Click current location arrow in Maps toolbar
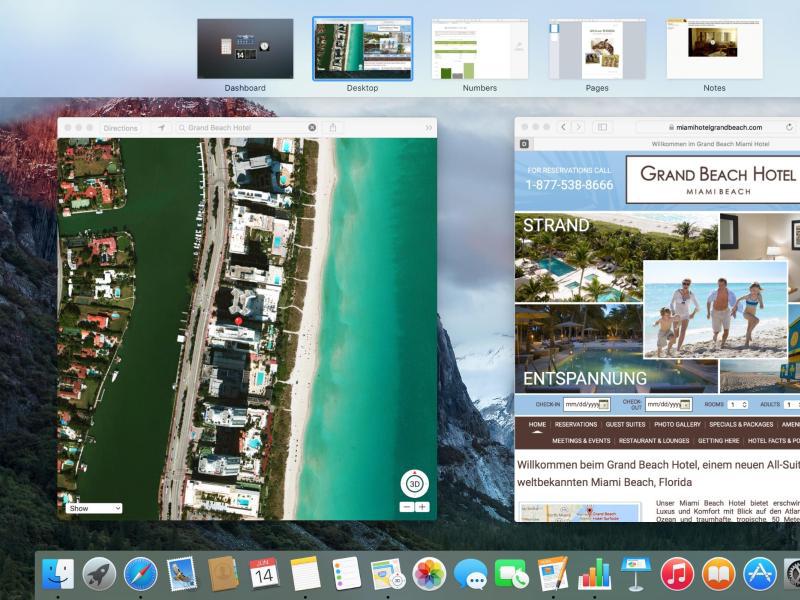 pyautogui.click(x=161, y=128)
